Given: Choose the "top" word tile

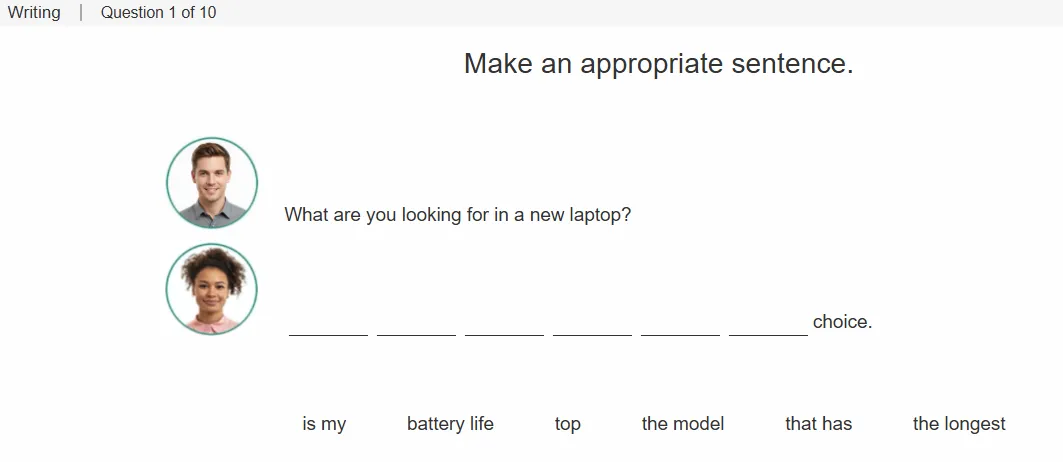Looking at the screenshot, I should (x=567, y=424).
